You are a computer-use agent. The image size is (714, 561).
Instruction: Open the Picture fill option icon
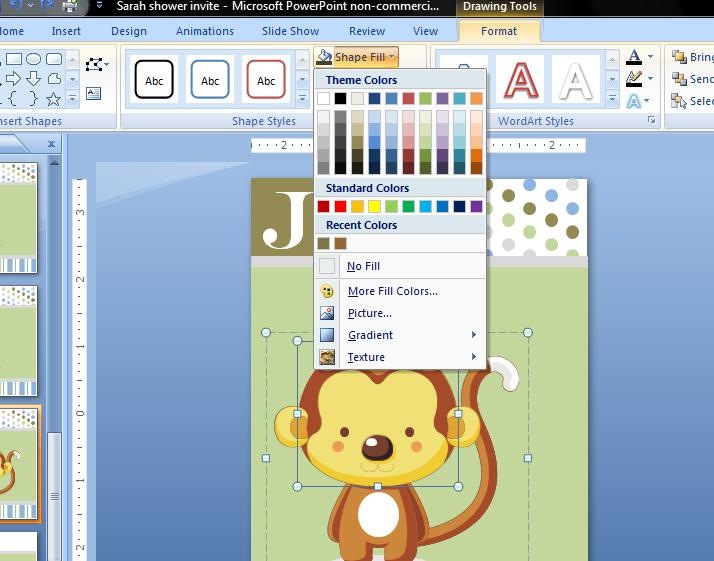coord(327,313)
